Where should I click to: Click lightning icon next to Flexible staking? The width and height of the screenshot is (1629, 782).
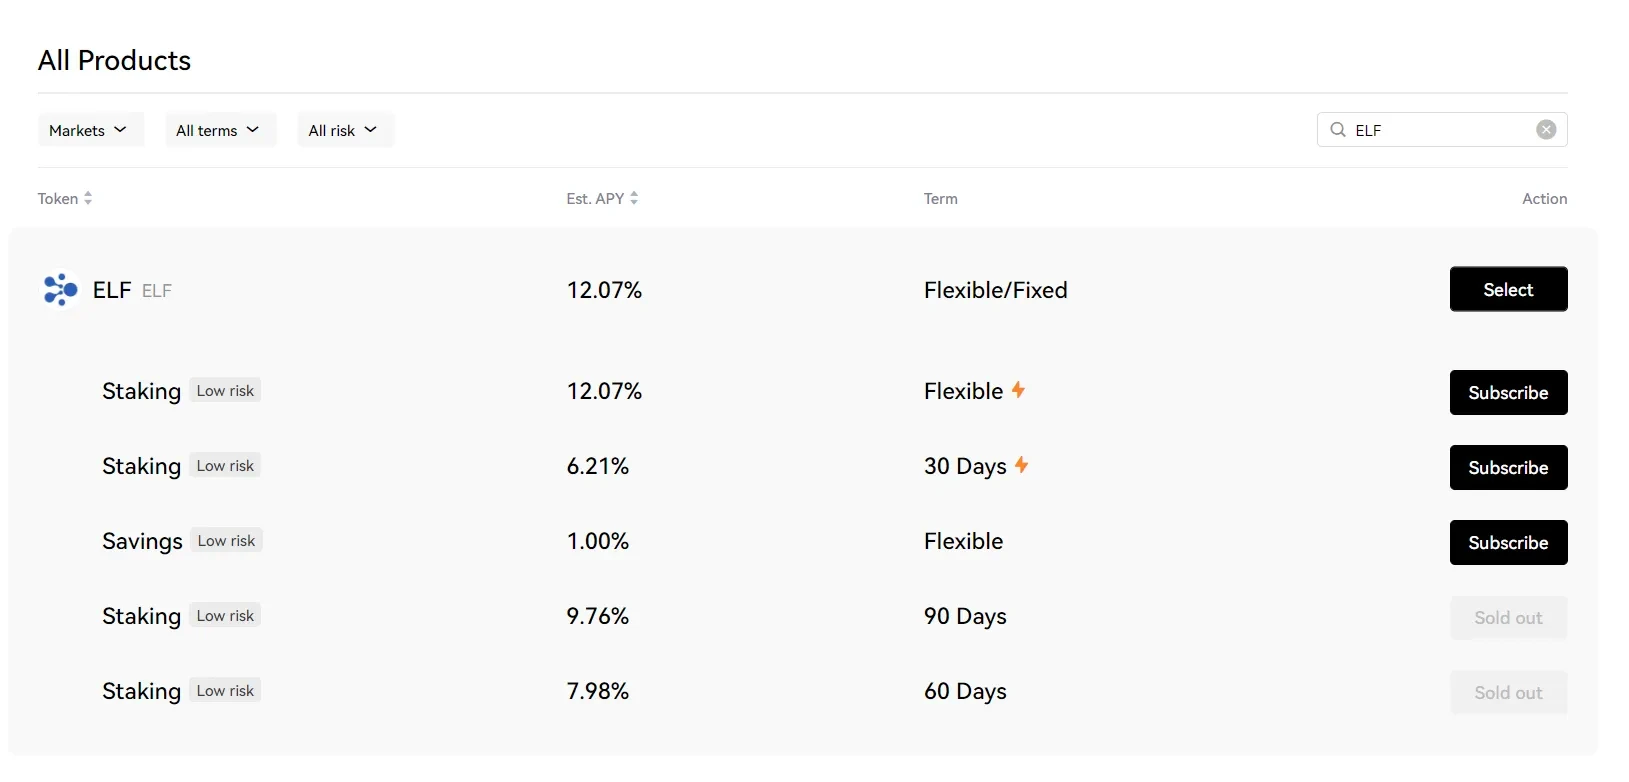click(x=1018, y=390)
